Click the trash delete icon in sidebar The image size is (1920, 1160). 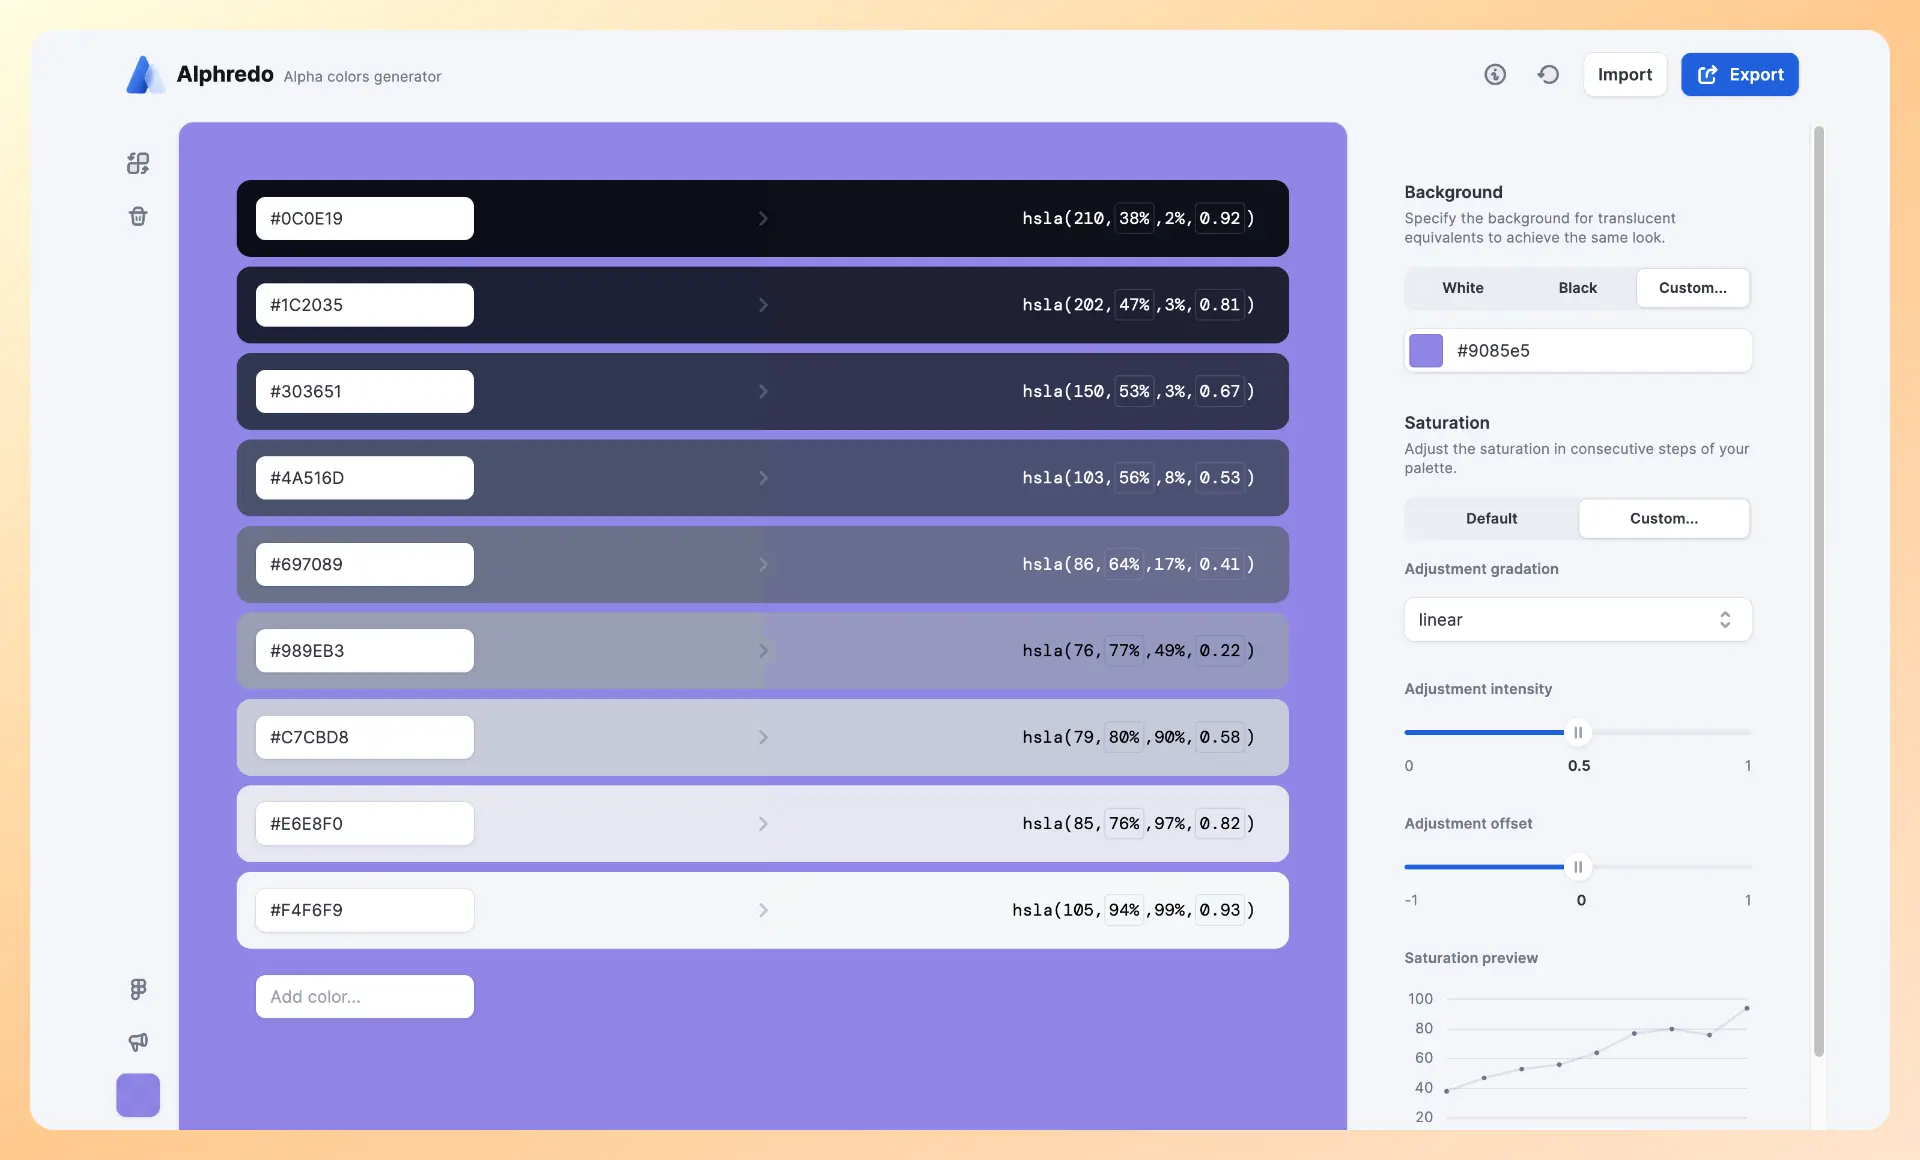pos(138,216)
